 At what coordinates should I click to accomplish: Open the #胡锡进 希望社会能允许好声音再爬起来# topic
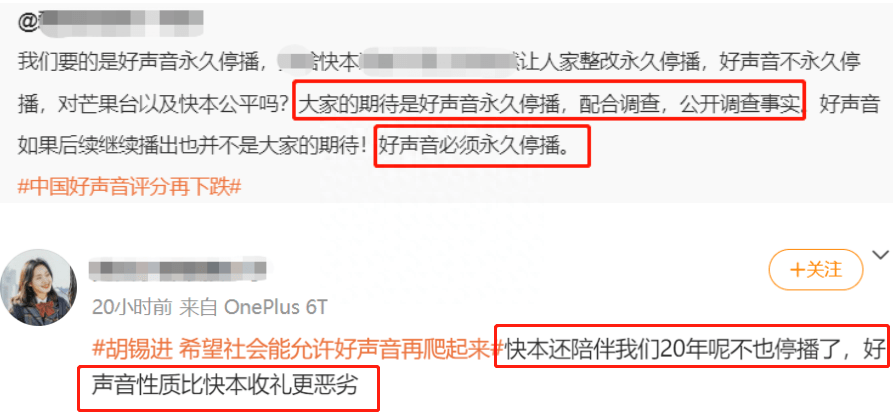298,349
